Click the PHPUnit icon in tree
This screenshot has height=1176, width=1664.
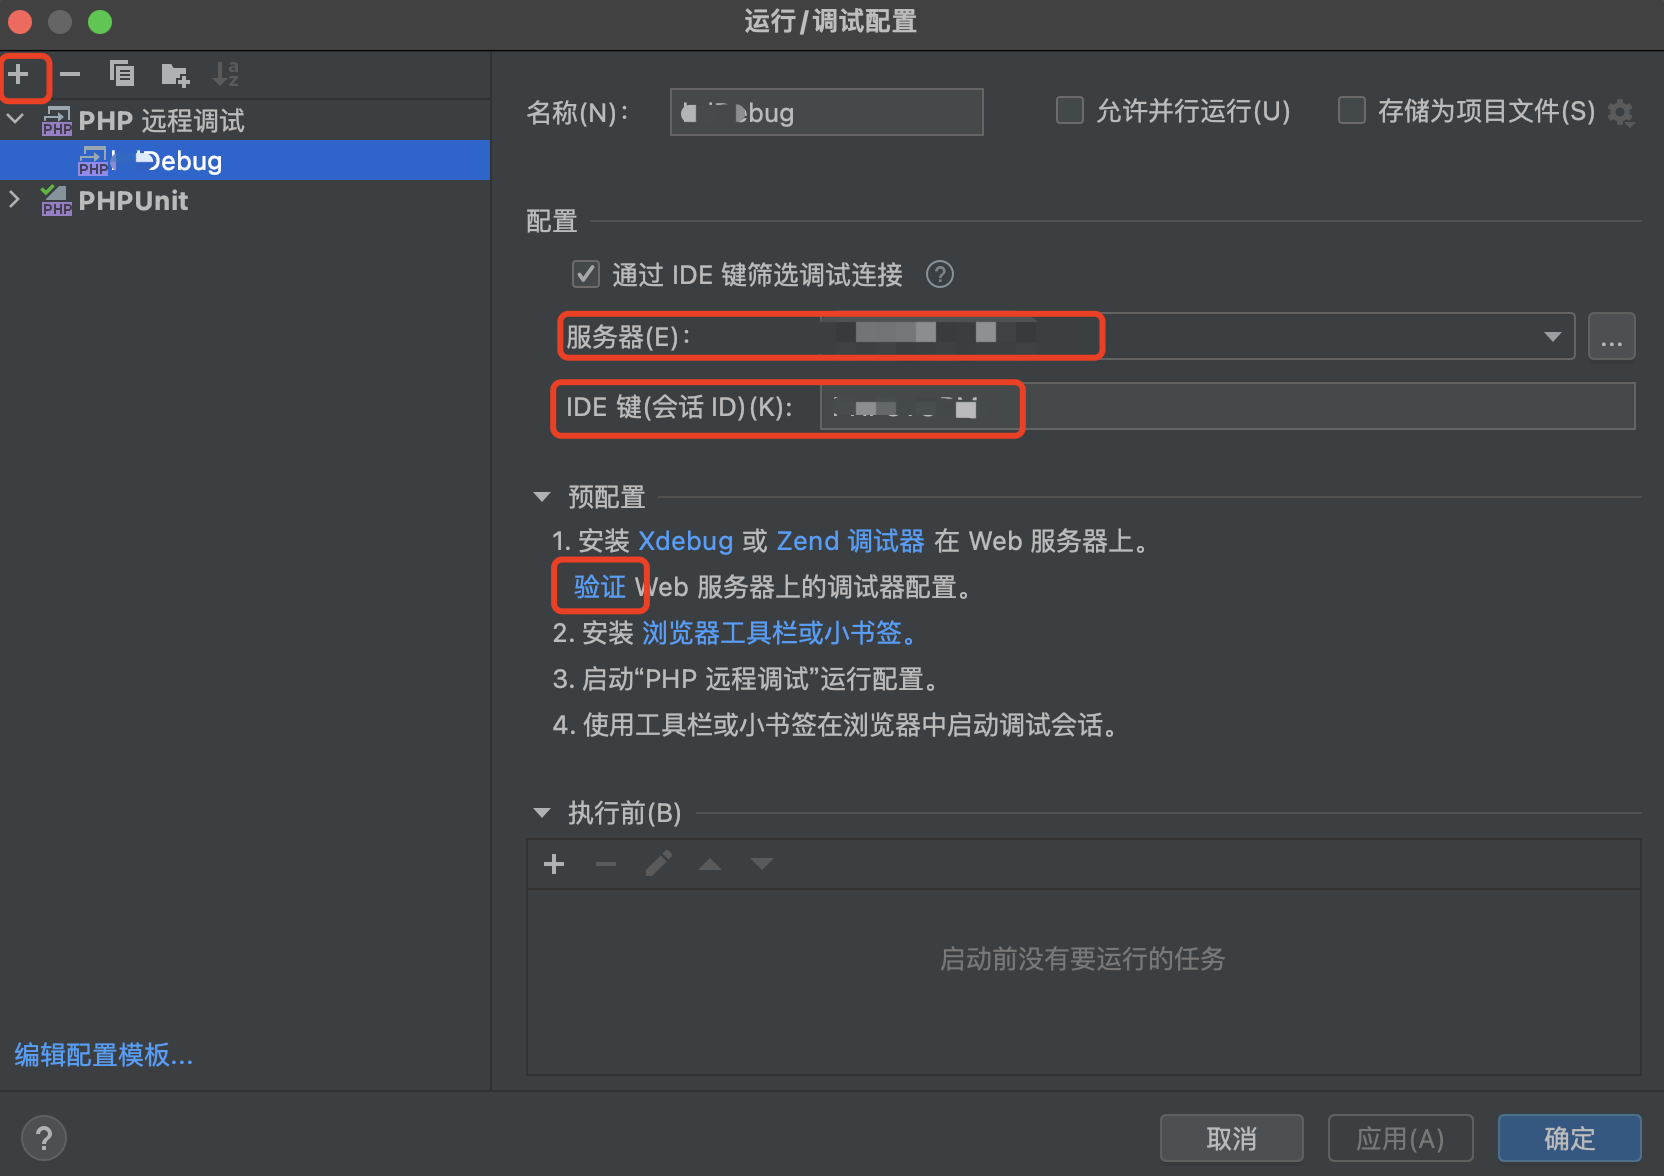pos(56,200)
